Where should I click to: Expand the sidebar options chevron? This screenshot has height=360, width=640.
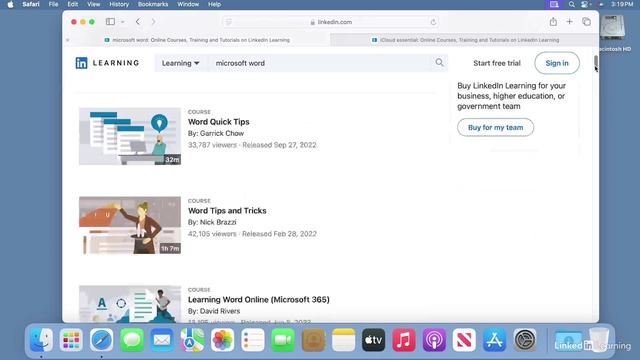pyautogui.click(x=122, y=22)
